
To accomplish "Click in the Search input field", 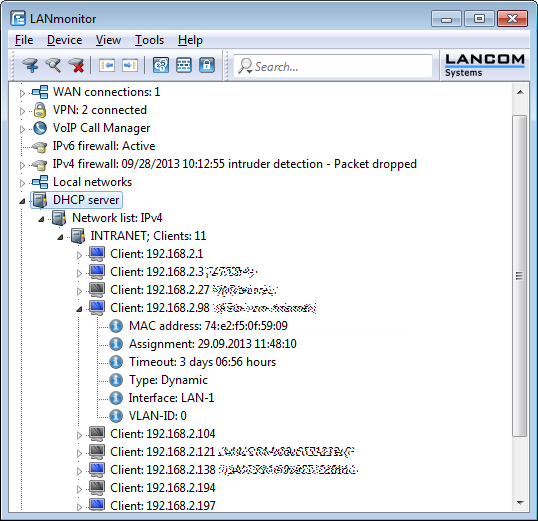I will 333,66.
